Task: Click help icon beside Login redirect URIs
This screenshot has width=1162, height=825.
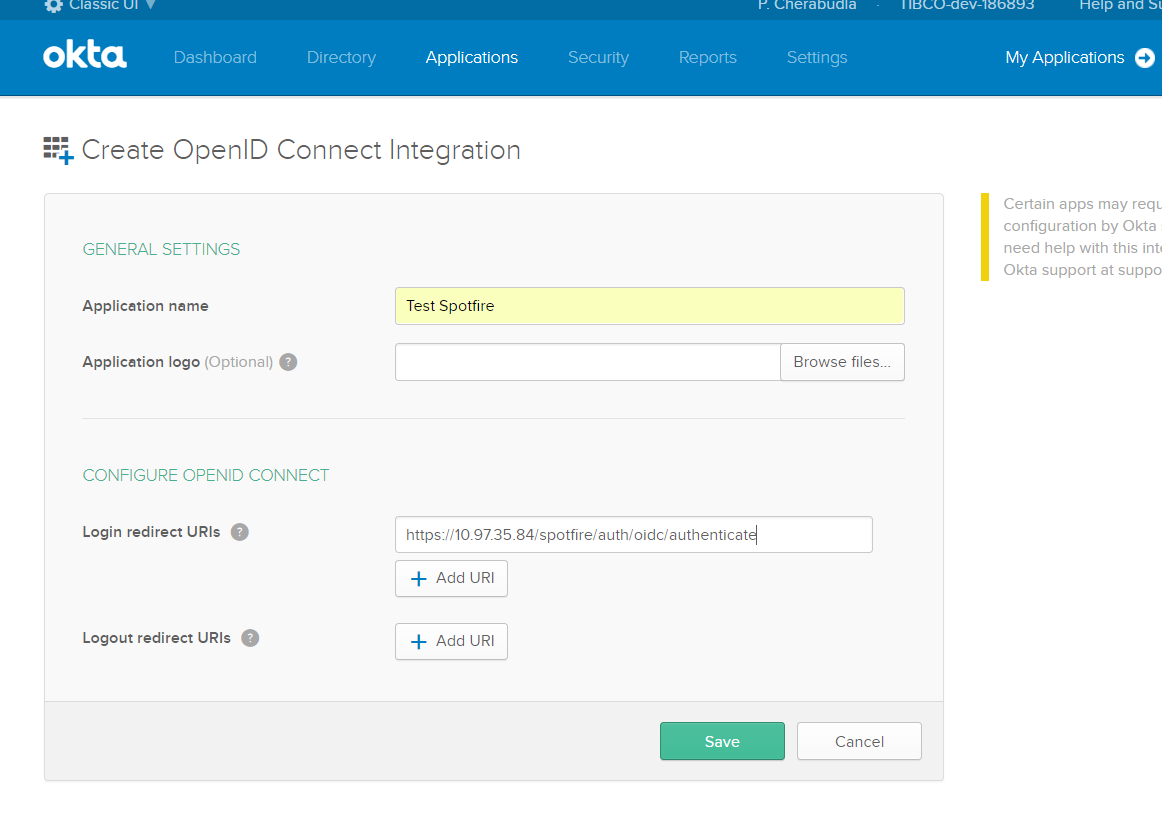Action: point(240,532)
